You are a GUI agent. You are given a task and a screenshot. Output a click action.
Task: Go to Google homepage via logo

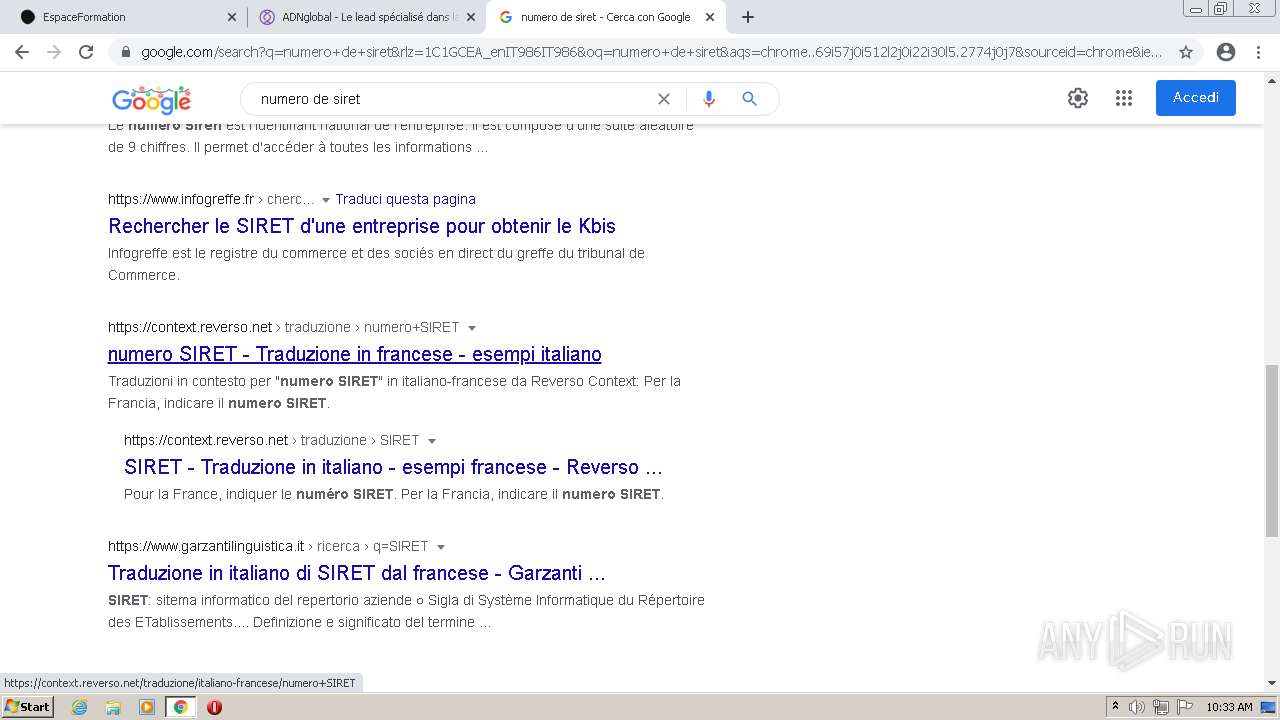151,99
